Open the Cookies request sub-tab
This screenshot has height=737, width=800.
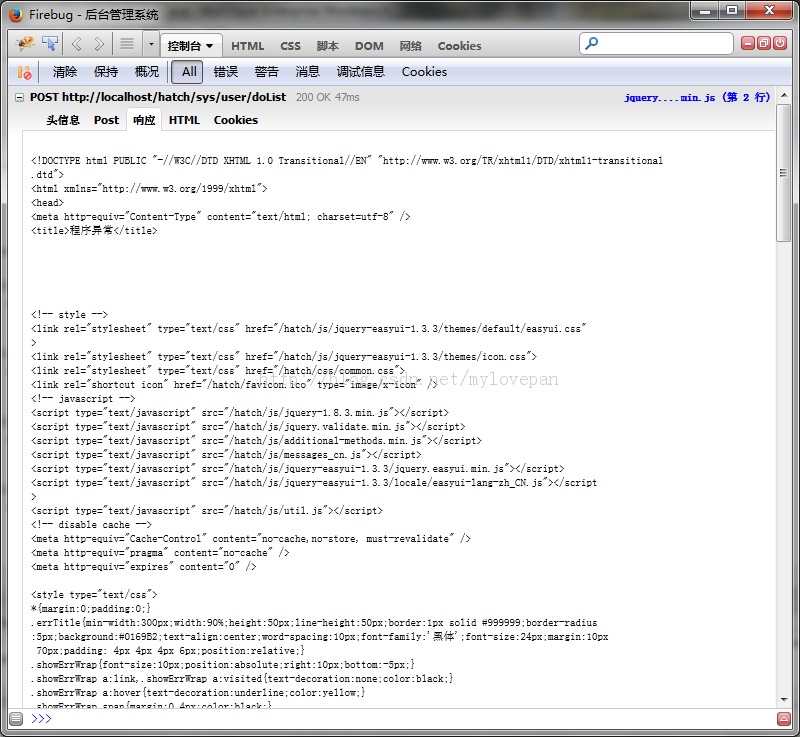236,120
